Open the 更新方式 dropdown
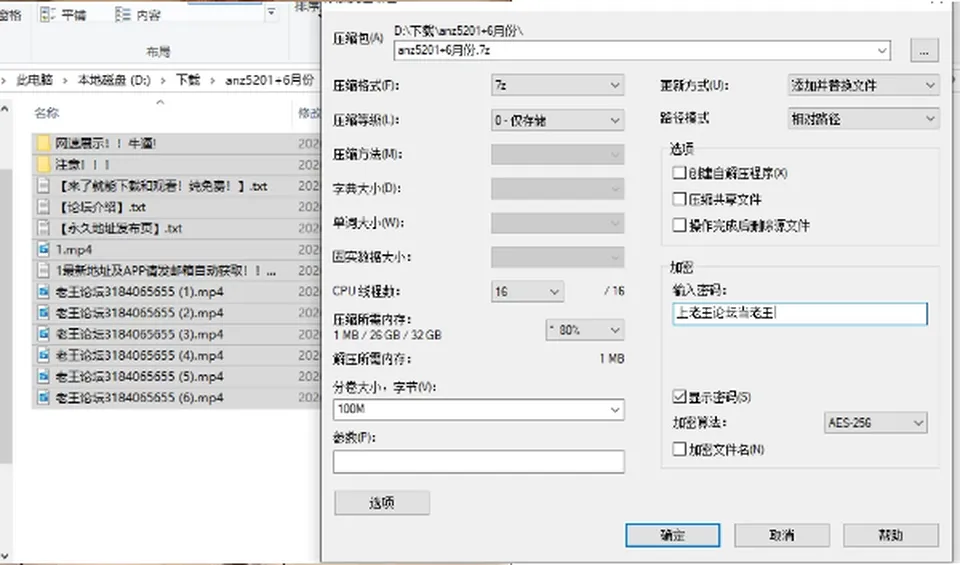Viewport: 960px width, 565px height. 863,85
